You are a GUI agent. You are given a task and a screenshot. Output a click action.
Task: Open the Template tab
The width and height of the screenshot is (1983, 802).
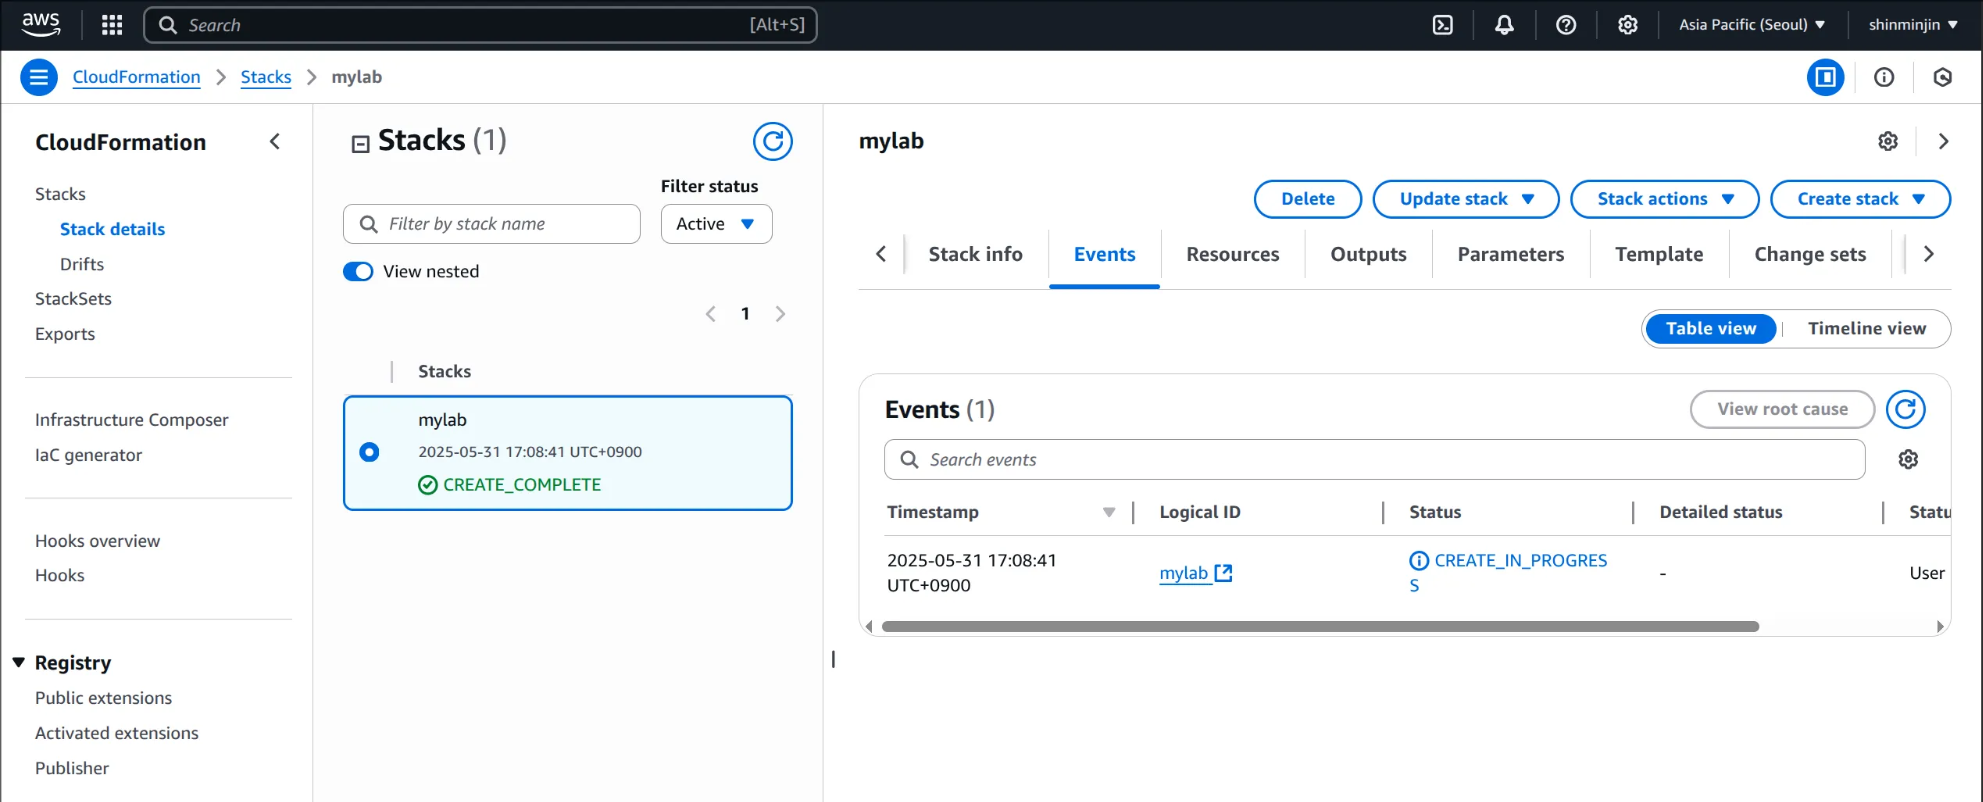(1659, 254)
